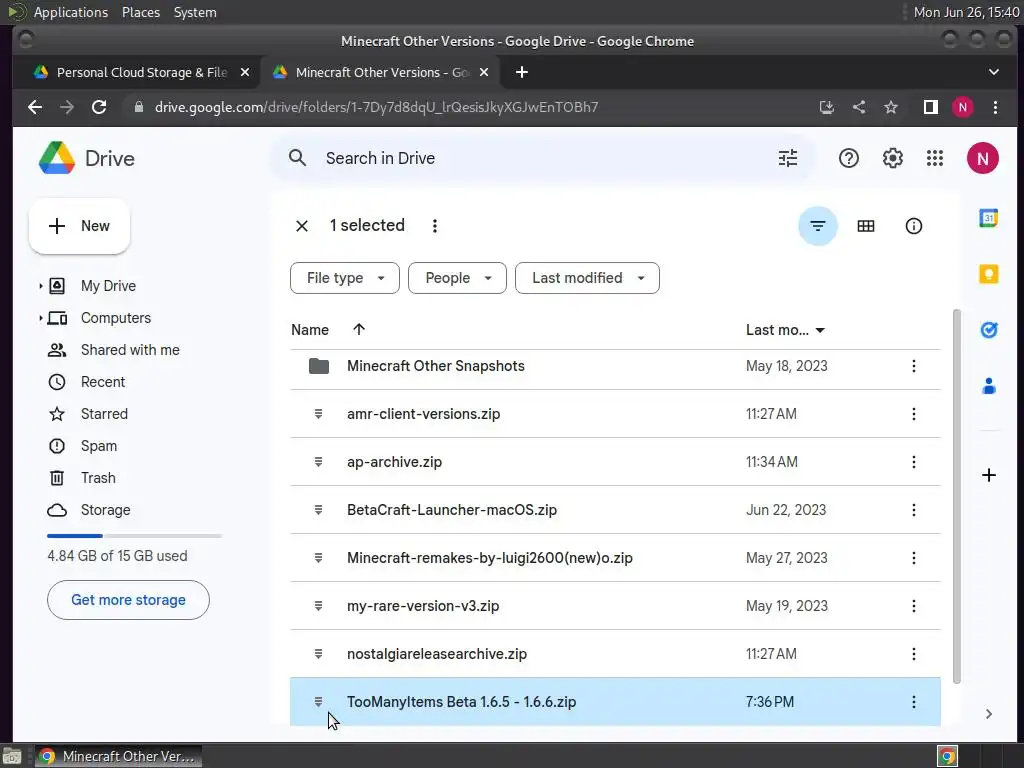1024x768 pixels.
Task: Click the Minecraft Other Ver... taskbar button
Action: coord(118,756)
